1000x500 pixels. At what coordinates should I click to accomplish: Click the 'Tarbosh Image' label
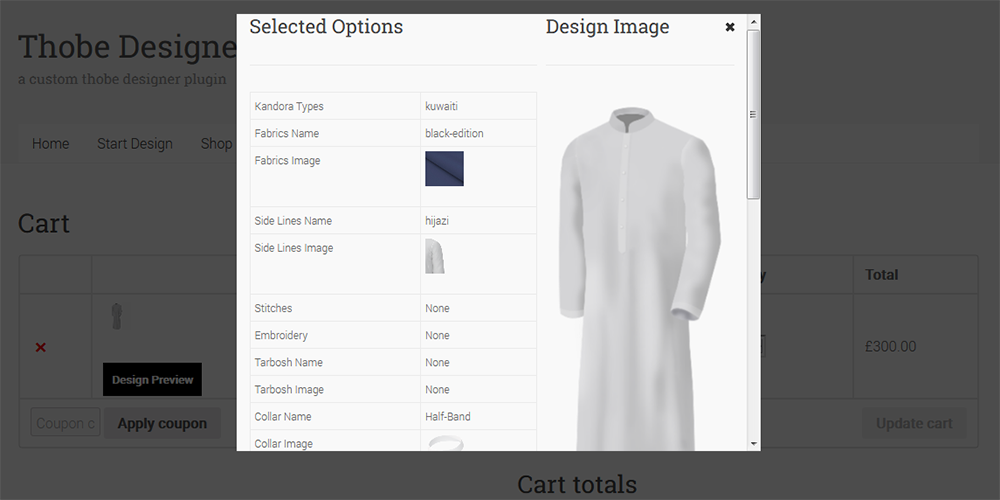click(x=289, y=390)
